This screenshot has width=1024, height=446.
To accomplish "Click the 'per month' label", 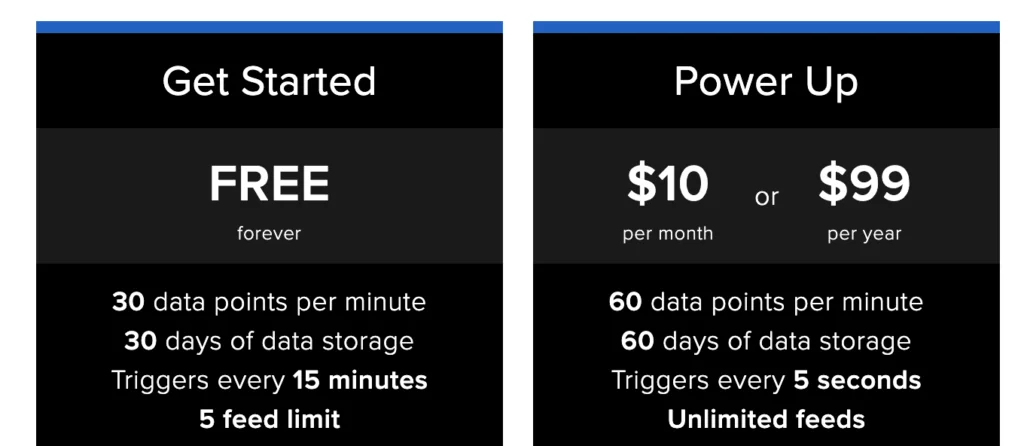I will point(667,234).
